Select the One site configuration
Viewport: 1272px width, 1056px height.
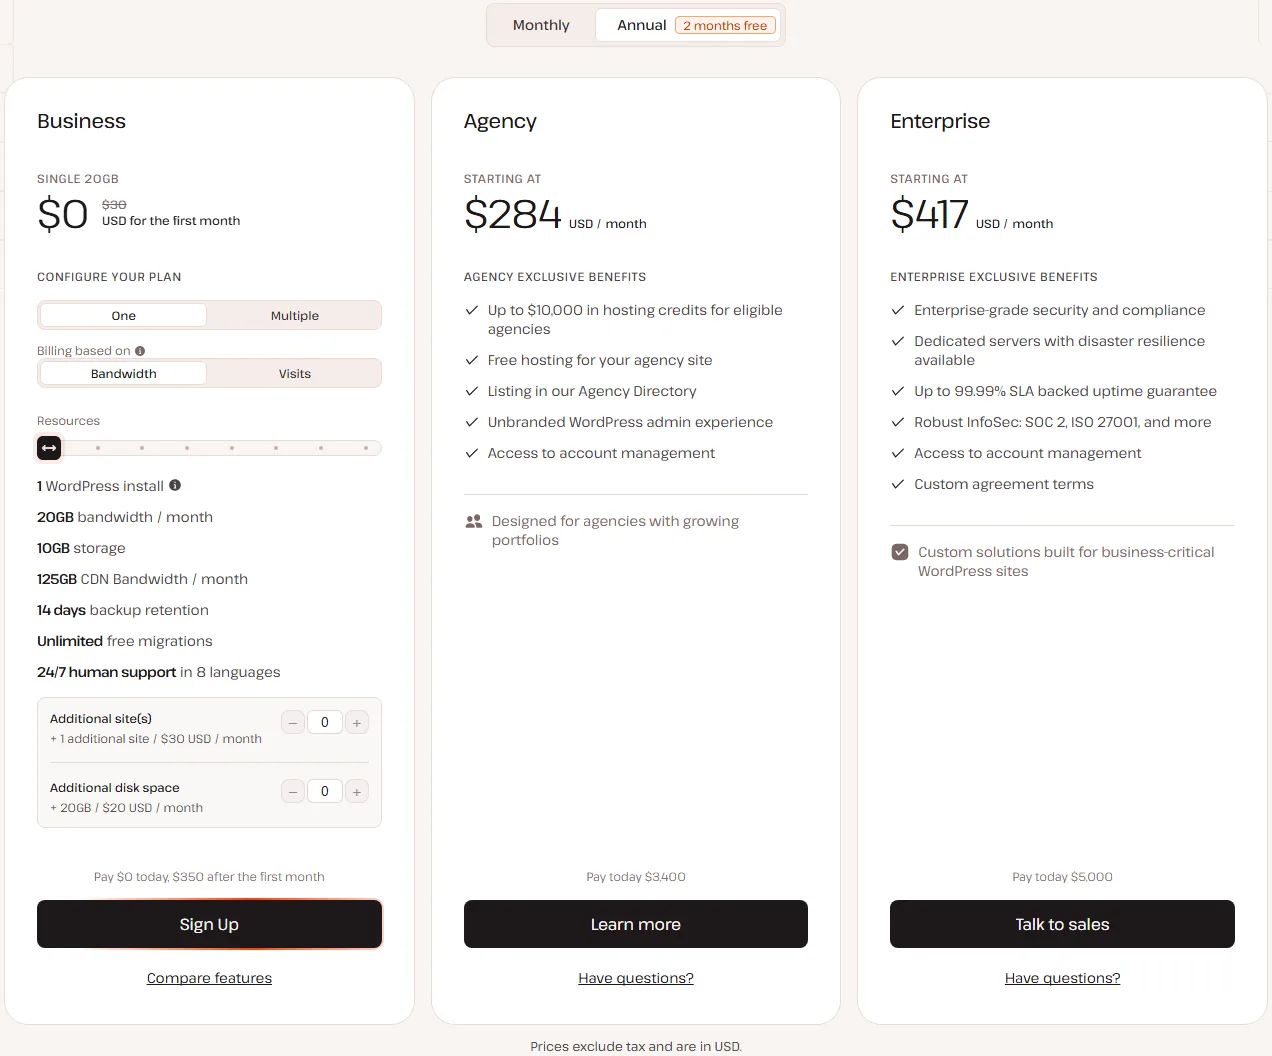click(x=124, y=316)
